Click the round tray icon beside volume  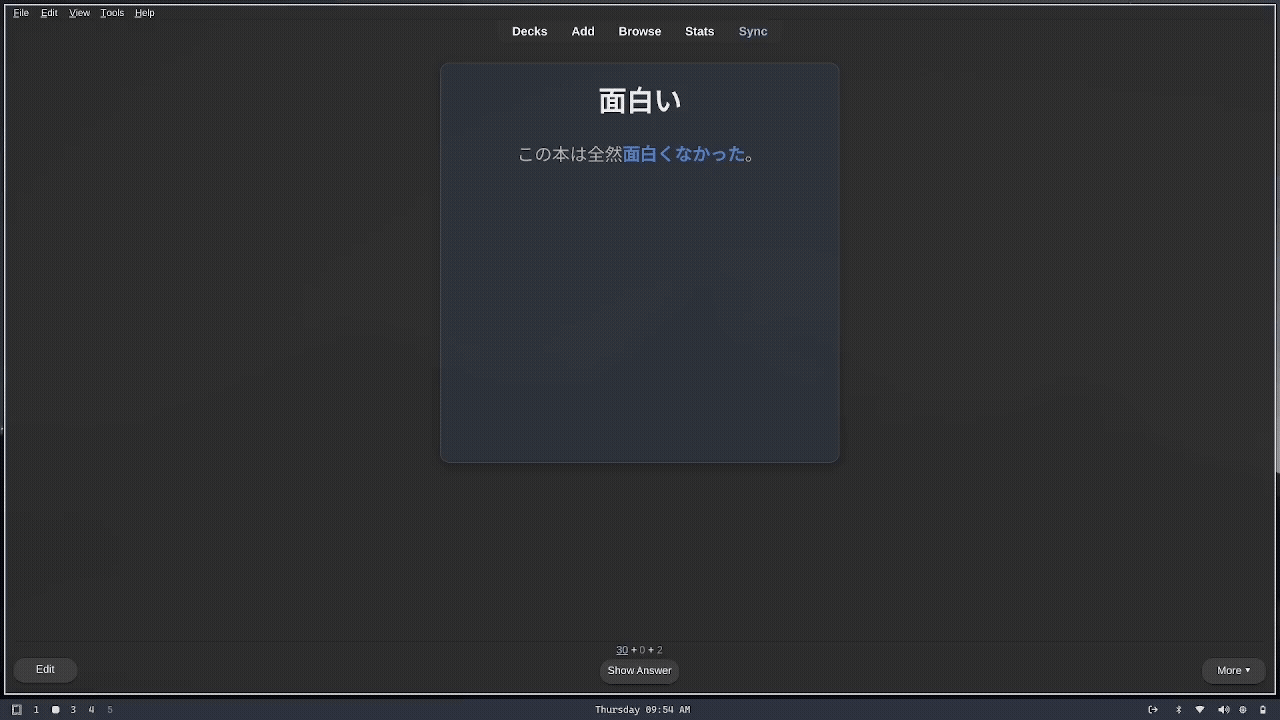pos(1243,710)
